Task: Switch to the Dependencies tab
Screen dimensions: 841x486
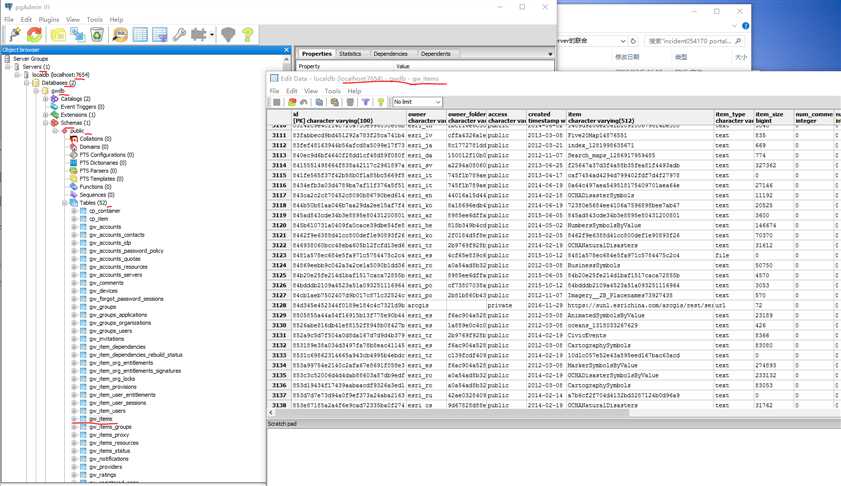Action: (x=390, y=54)
